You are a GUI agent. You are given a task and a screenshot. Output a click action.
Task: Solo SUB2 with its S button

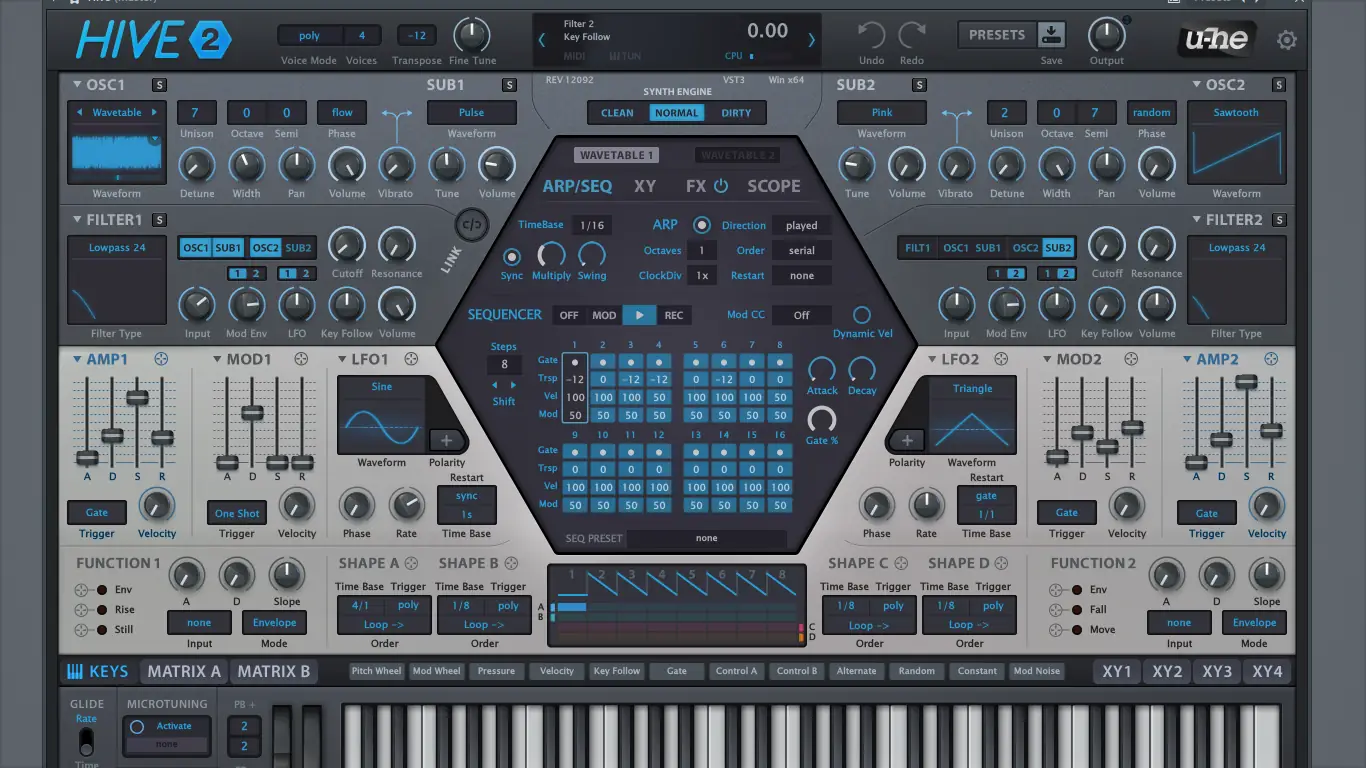click(919, 85)
